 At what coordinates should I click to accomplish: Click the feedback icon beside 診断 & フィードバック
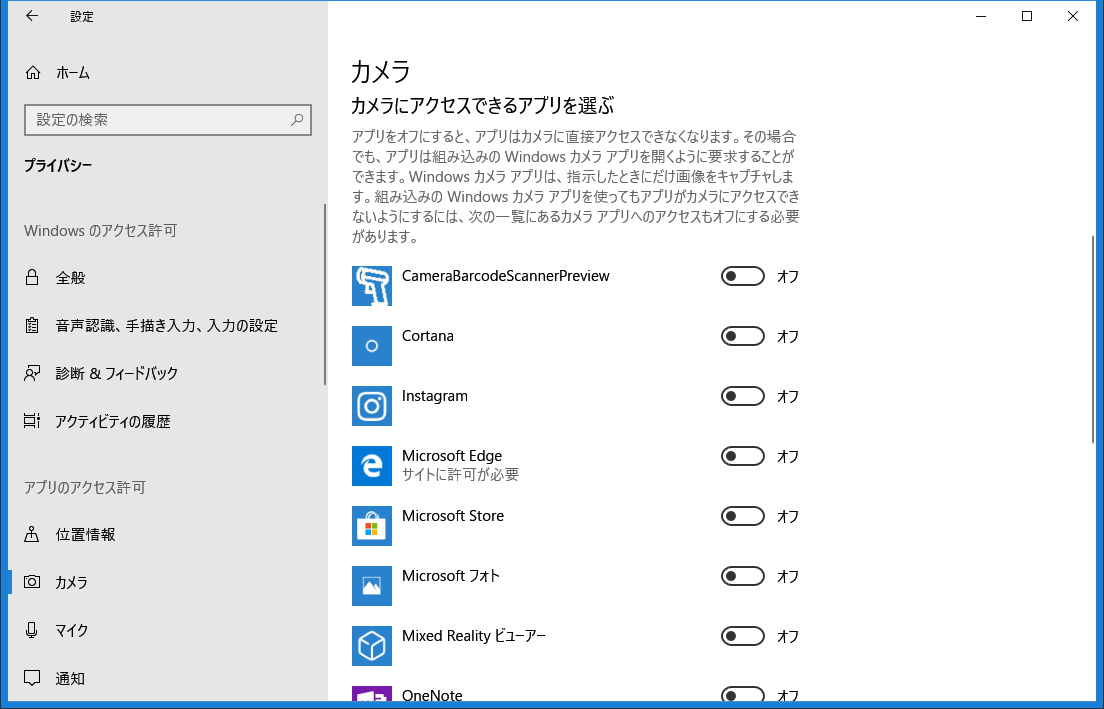click(32, 373)
